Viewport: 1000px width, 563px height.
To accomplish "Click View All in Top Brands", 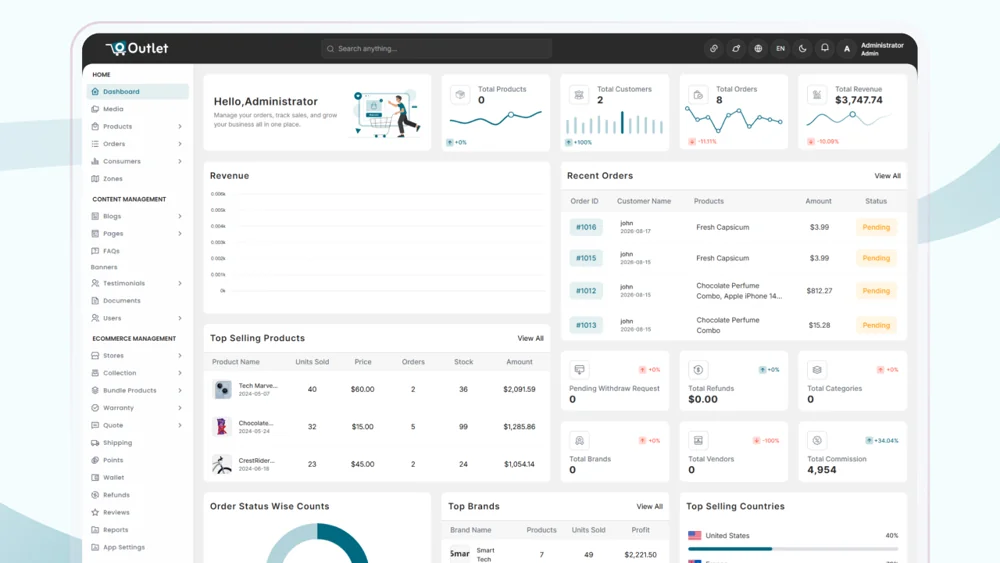I will tap(649, 506).
